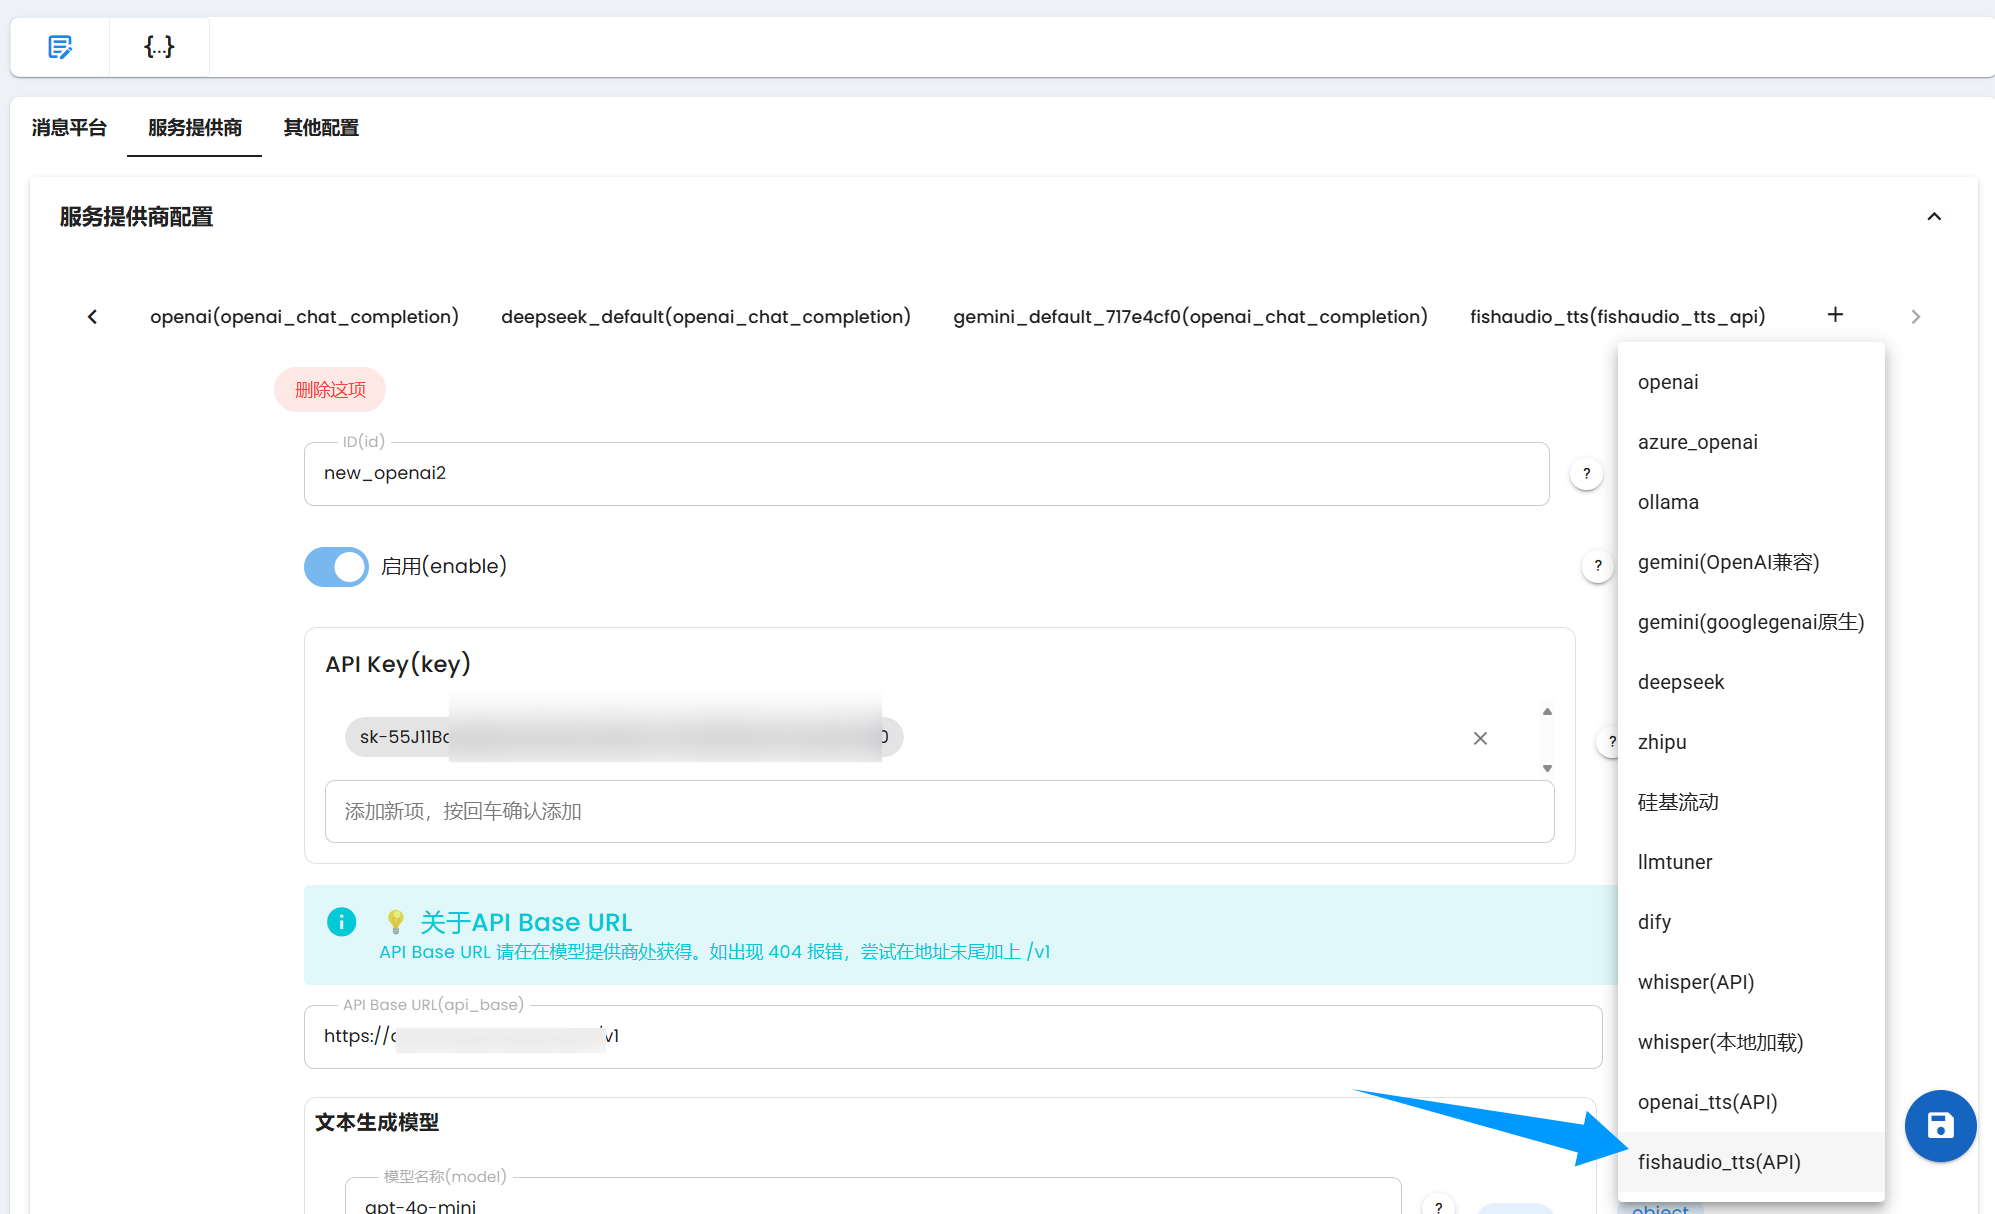Image resolution: width=1995 pixels, height=1214 pixels.
Task: Open the 其他配置 tab
Action: coord(321,128)
